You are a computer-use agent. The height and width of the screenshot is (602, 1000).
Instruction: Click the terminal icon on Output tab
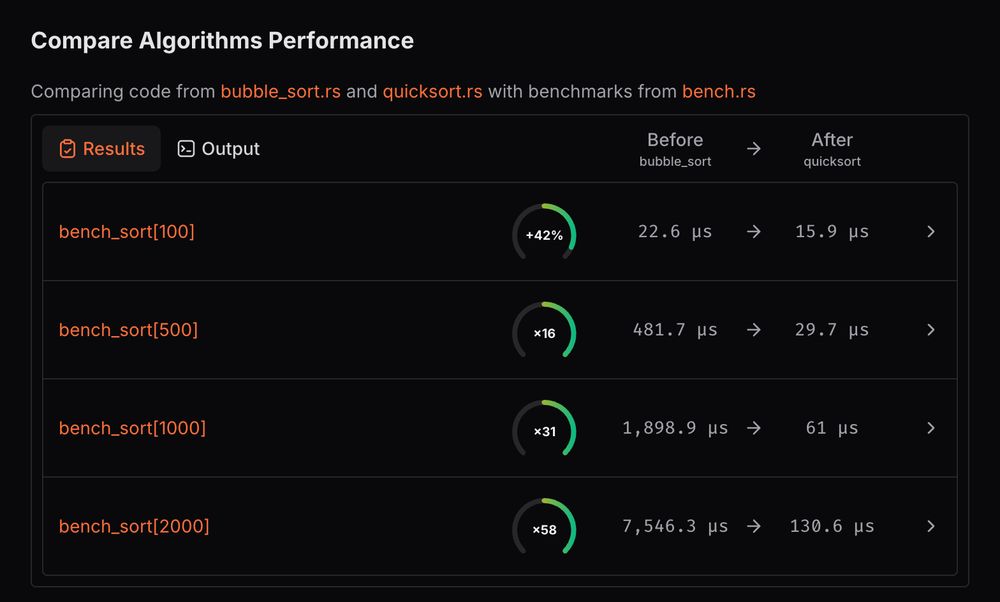[186, 149]
